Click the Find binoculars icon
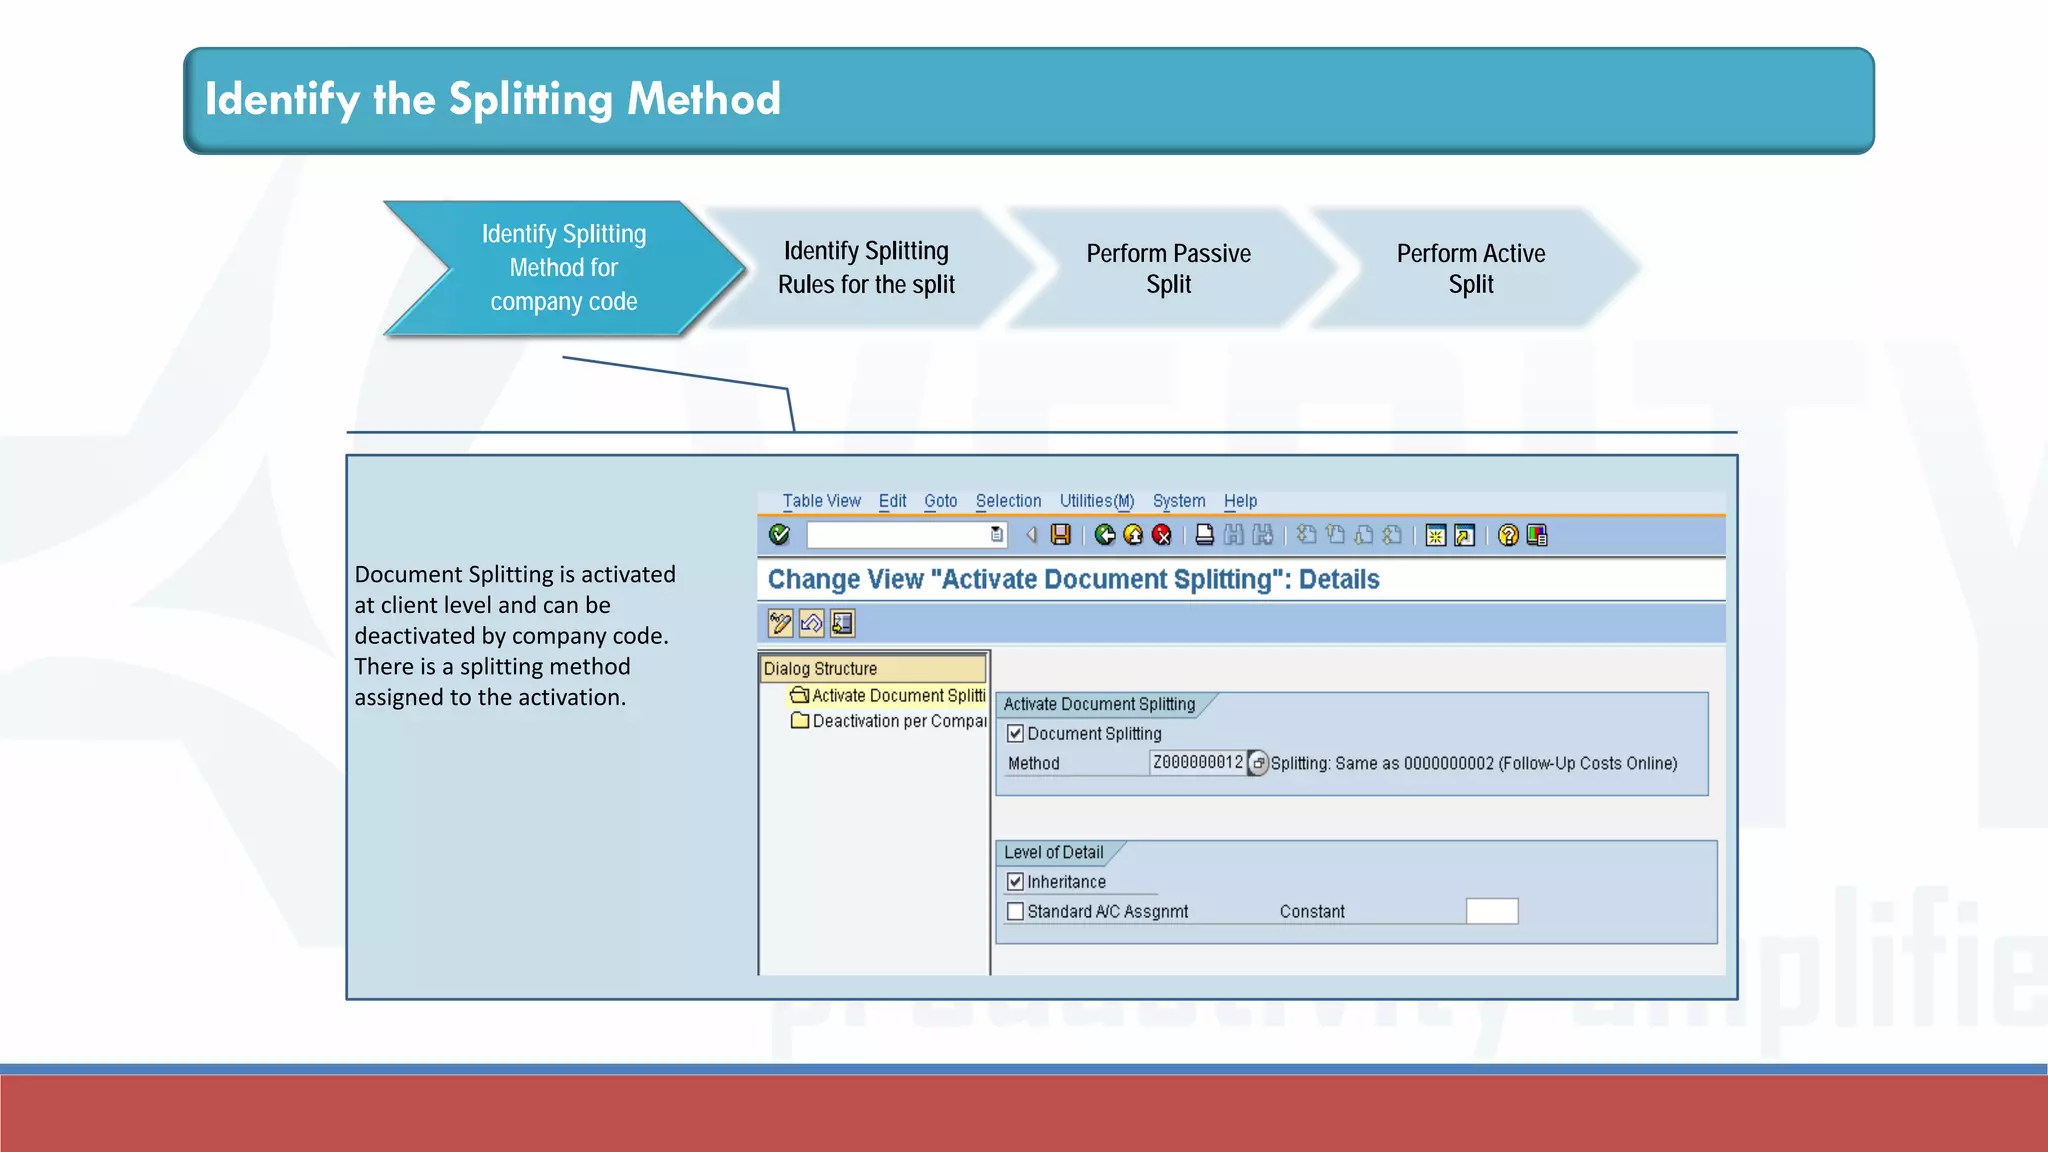This screenshot has width=2048, height=1152. [x=1234, y=535]
